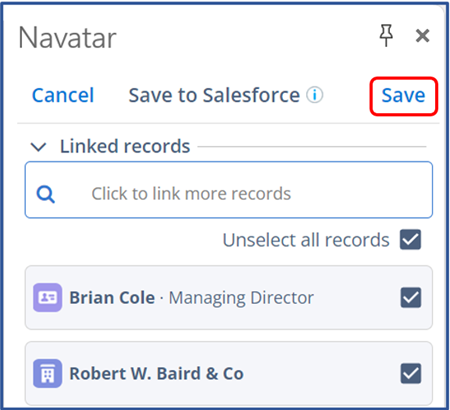
Task: Click the Unselect all records label
Action: pyautogui.click(x=306, y=240)
